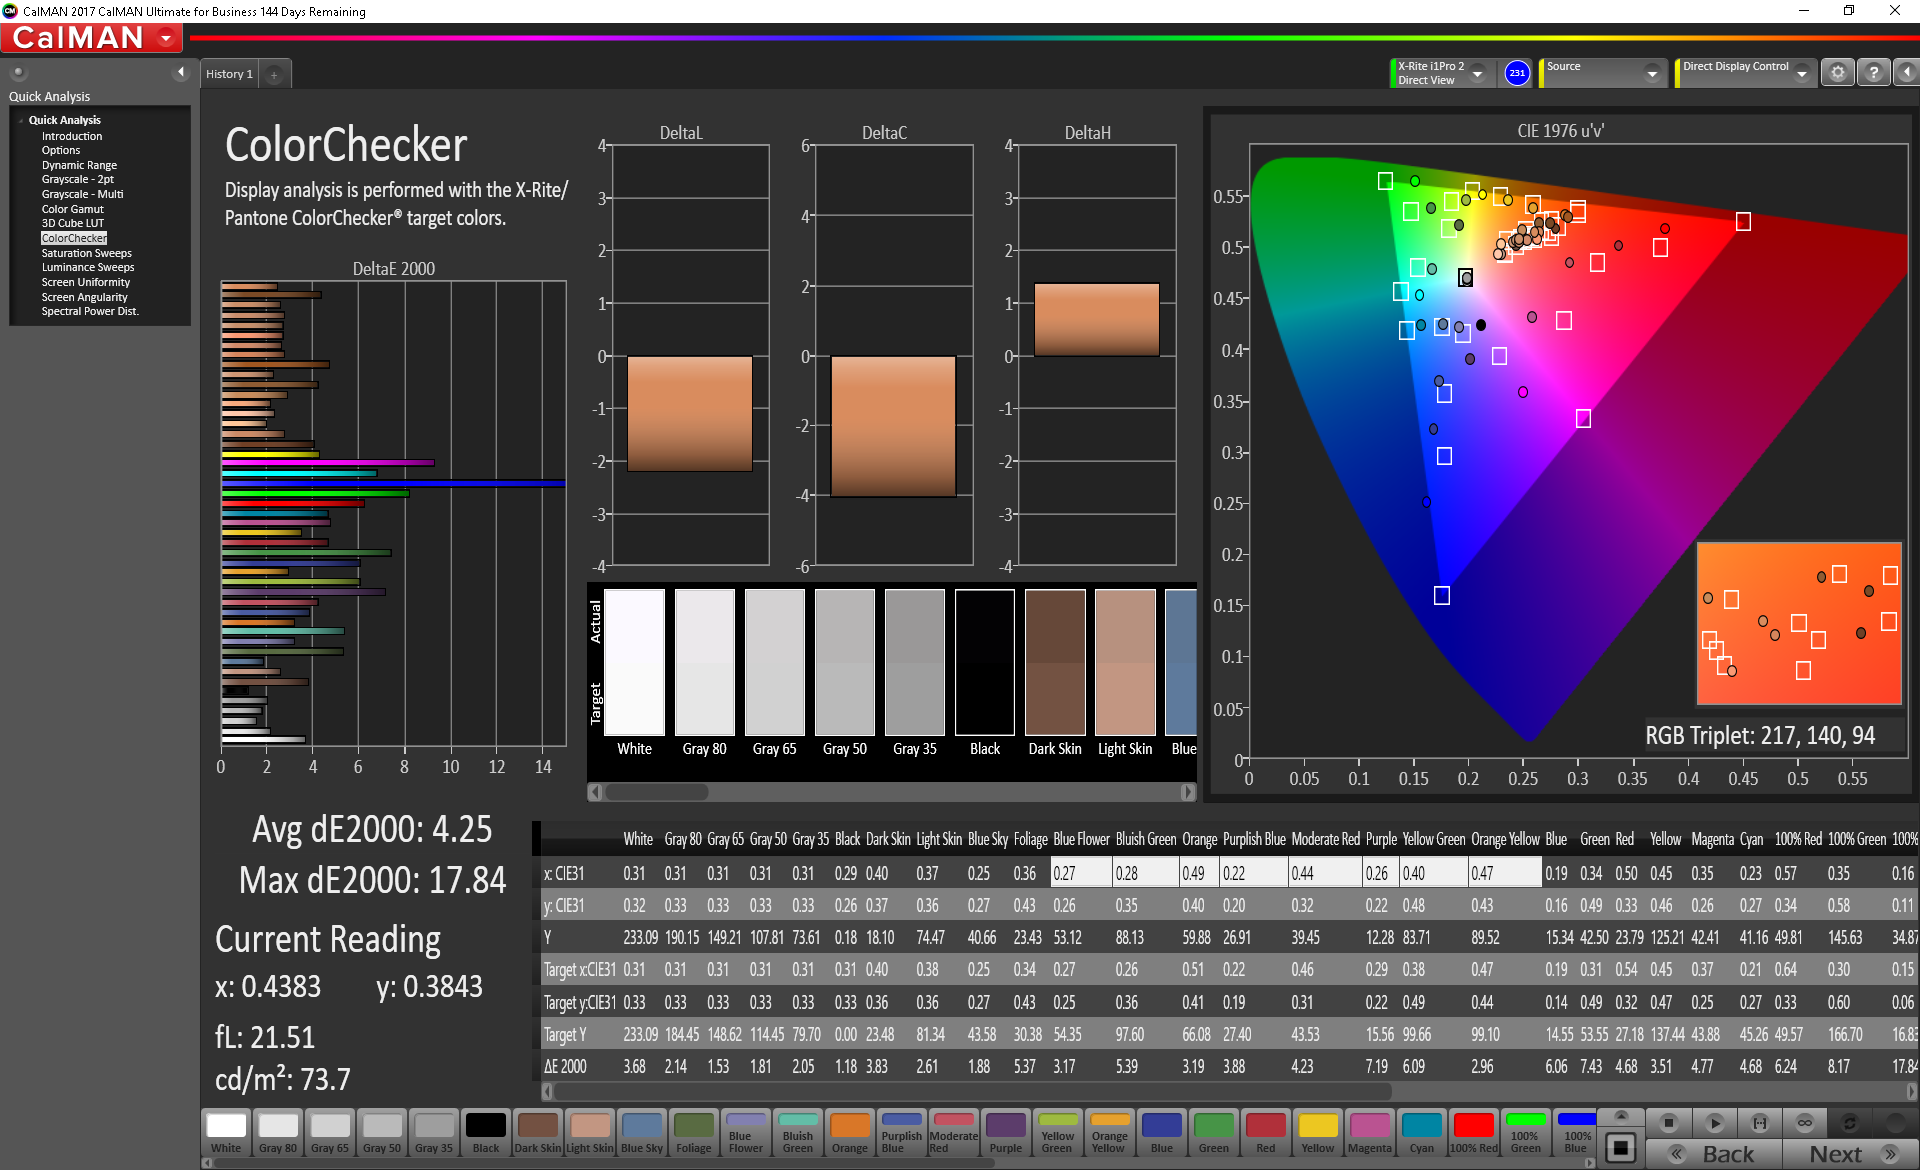Open the Source dropdown
The width and height of the screenshot is (1920, 1170).
pyautogui.click(x=1652, y=73)
